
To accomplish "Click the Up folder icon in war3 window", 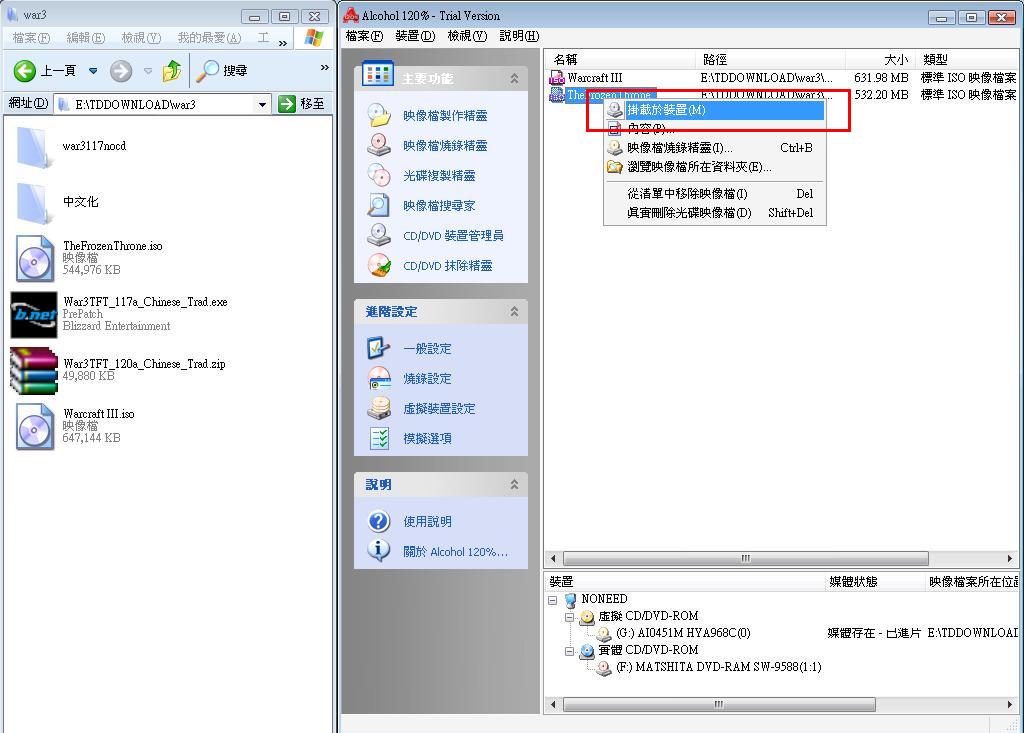I will click(x=172, y=71).
